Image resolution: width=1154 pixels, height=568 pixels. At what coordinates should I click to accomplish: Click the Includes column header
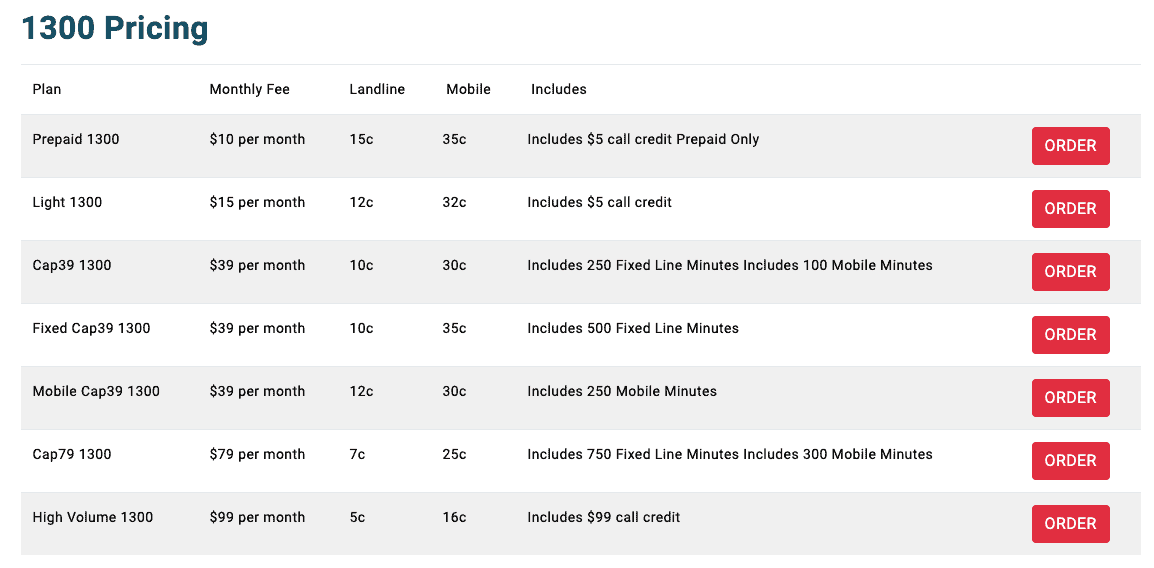tap(558, 89)
